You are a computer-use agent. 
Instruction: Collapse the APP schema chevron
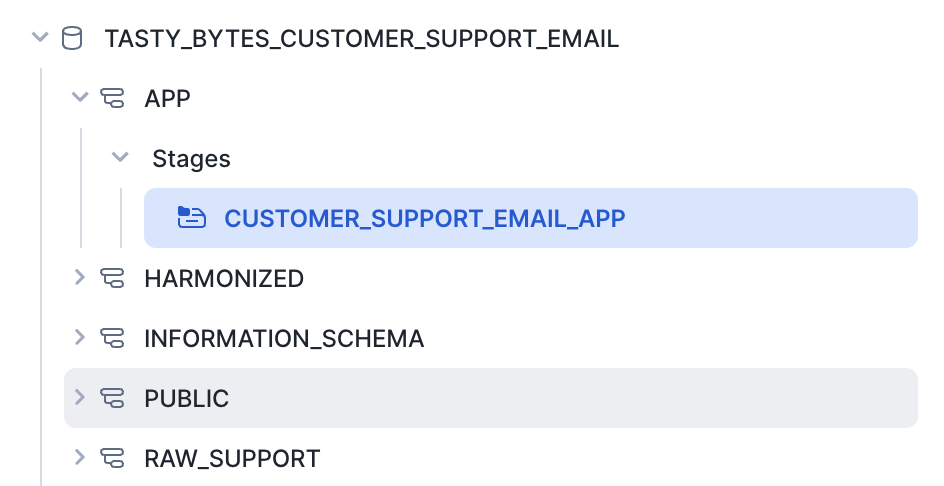[x=81, y=98]
